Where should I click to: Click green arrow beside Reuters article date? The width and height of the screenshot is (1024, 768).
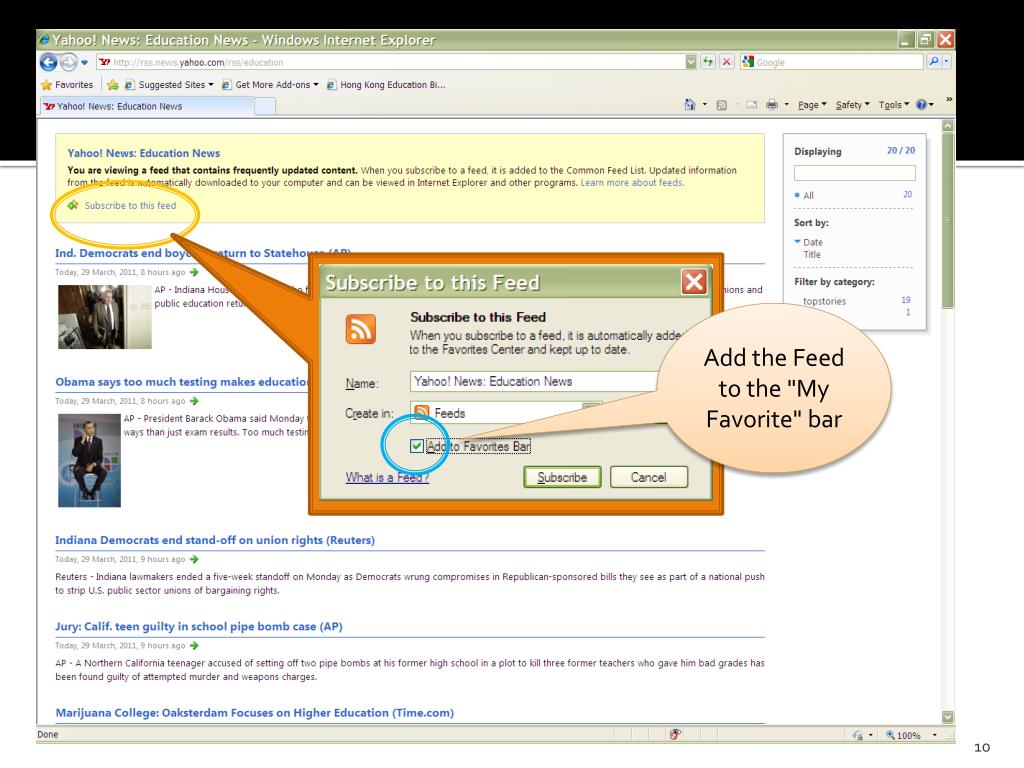(x=194, y=559)
